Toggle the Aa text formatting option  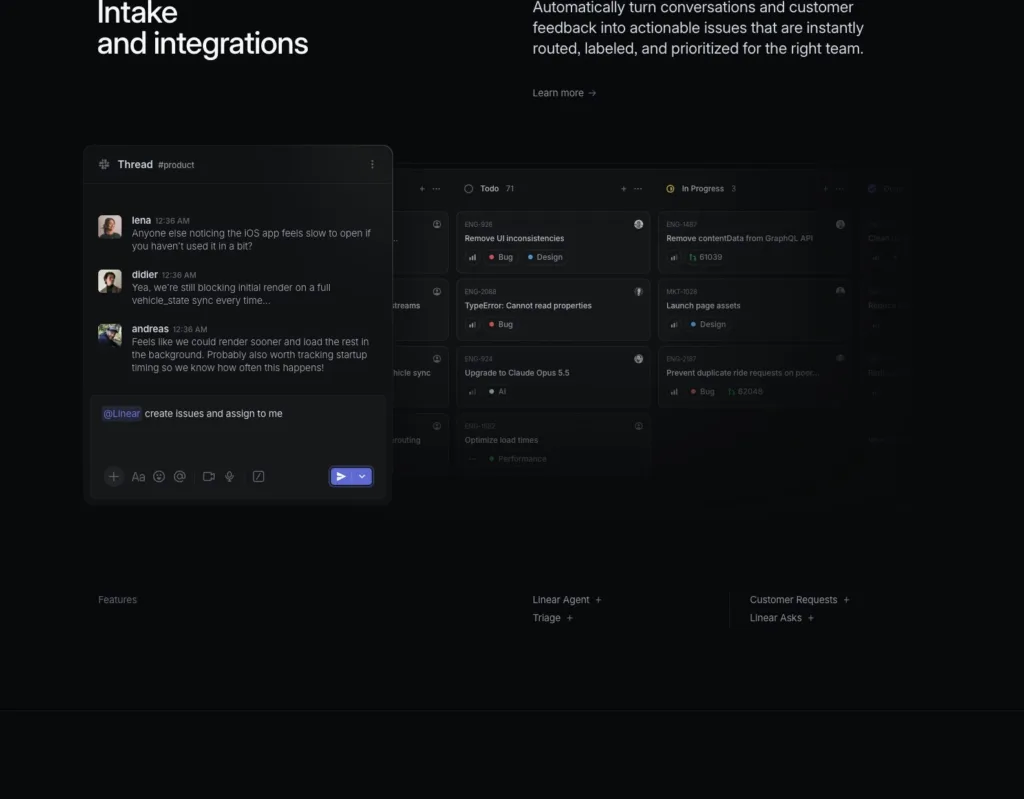(x=138, y=477)
